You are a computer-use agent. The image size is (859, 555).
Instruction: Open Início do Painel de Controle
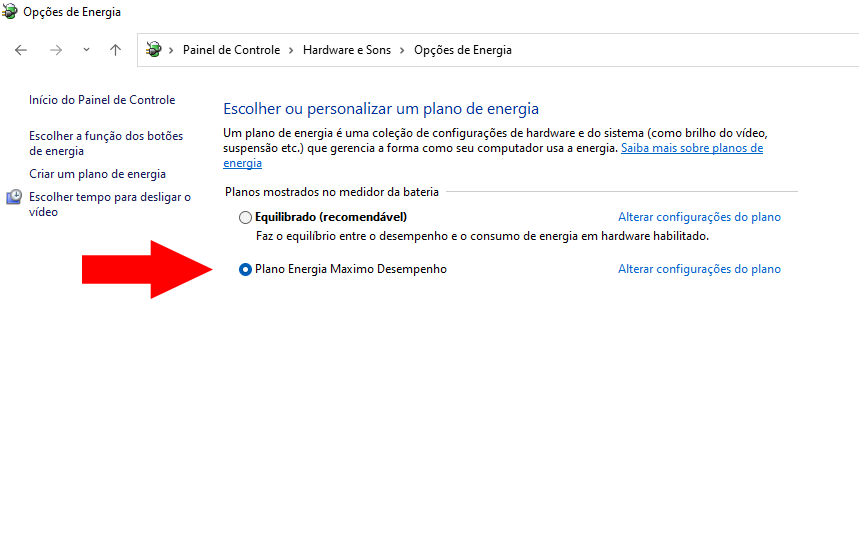pos(102,100)
